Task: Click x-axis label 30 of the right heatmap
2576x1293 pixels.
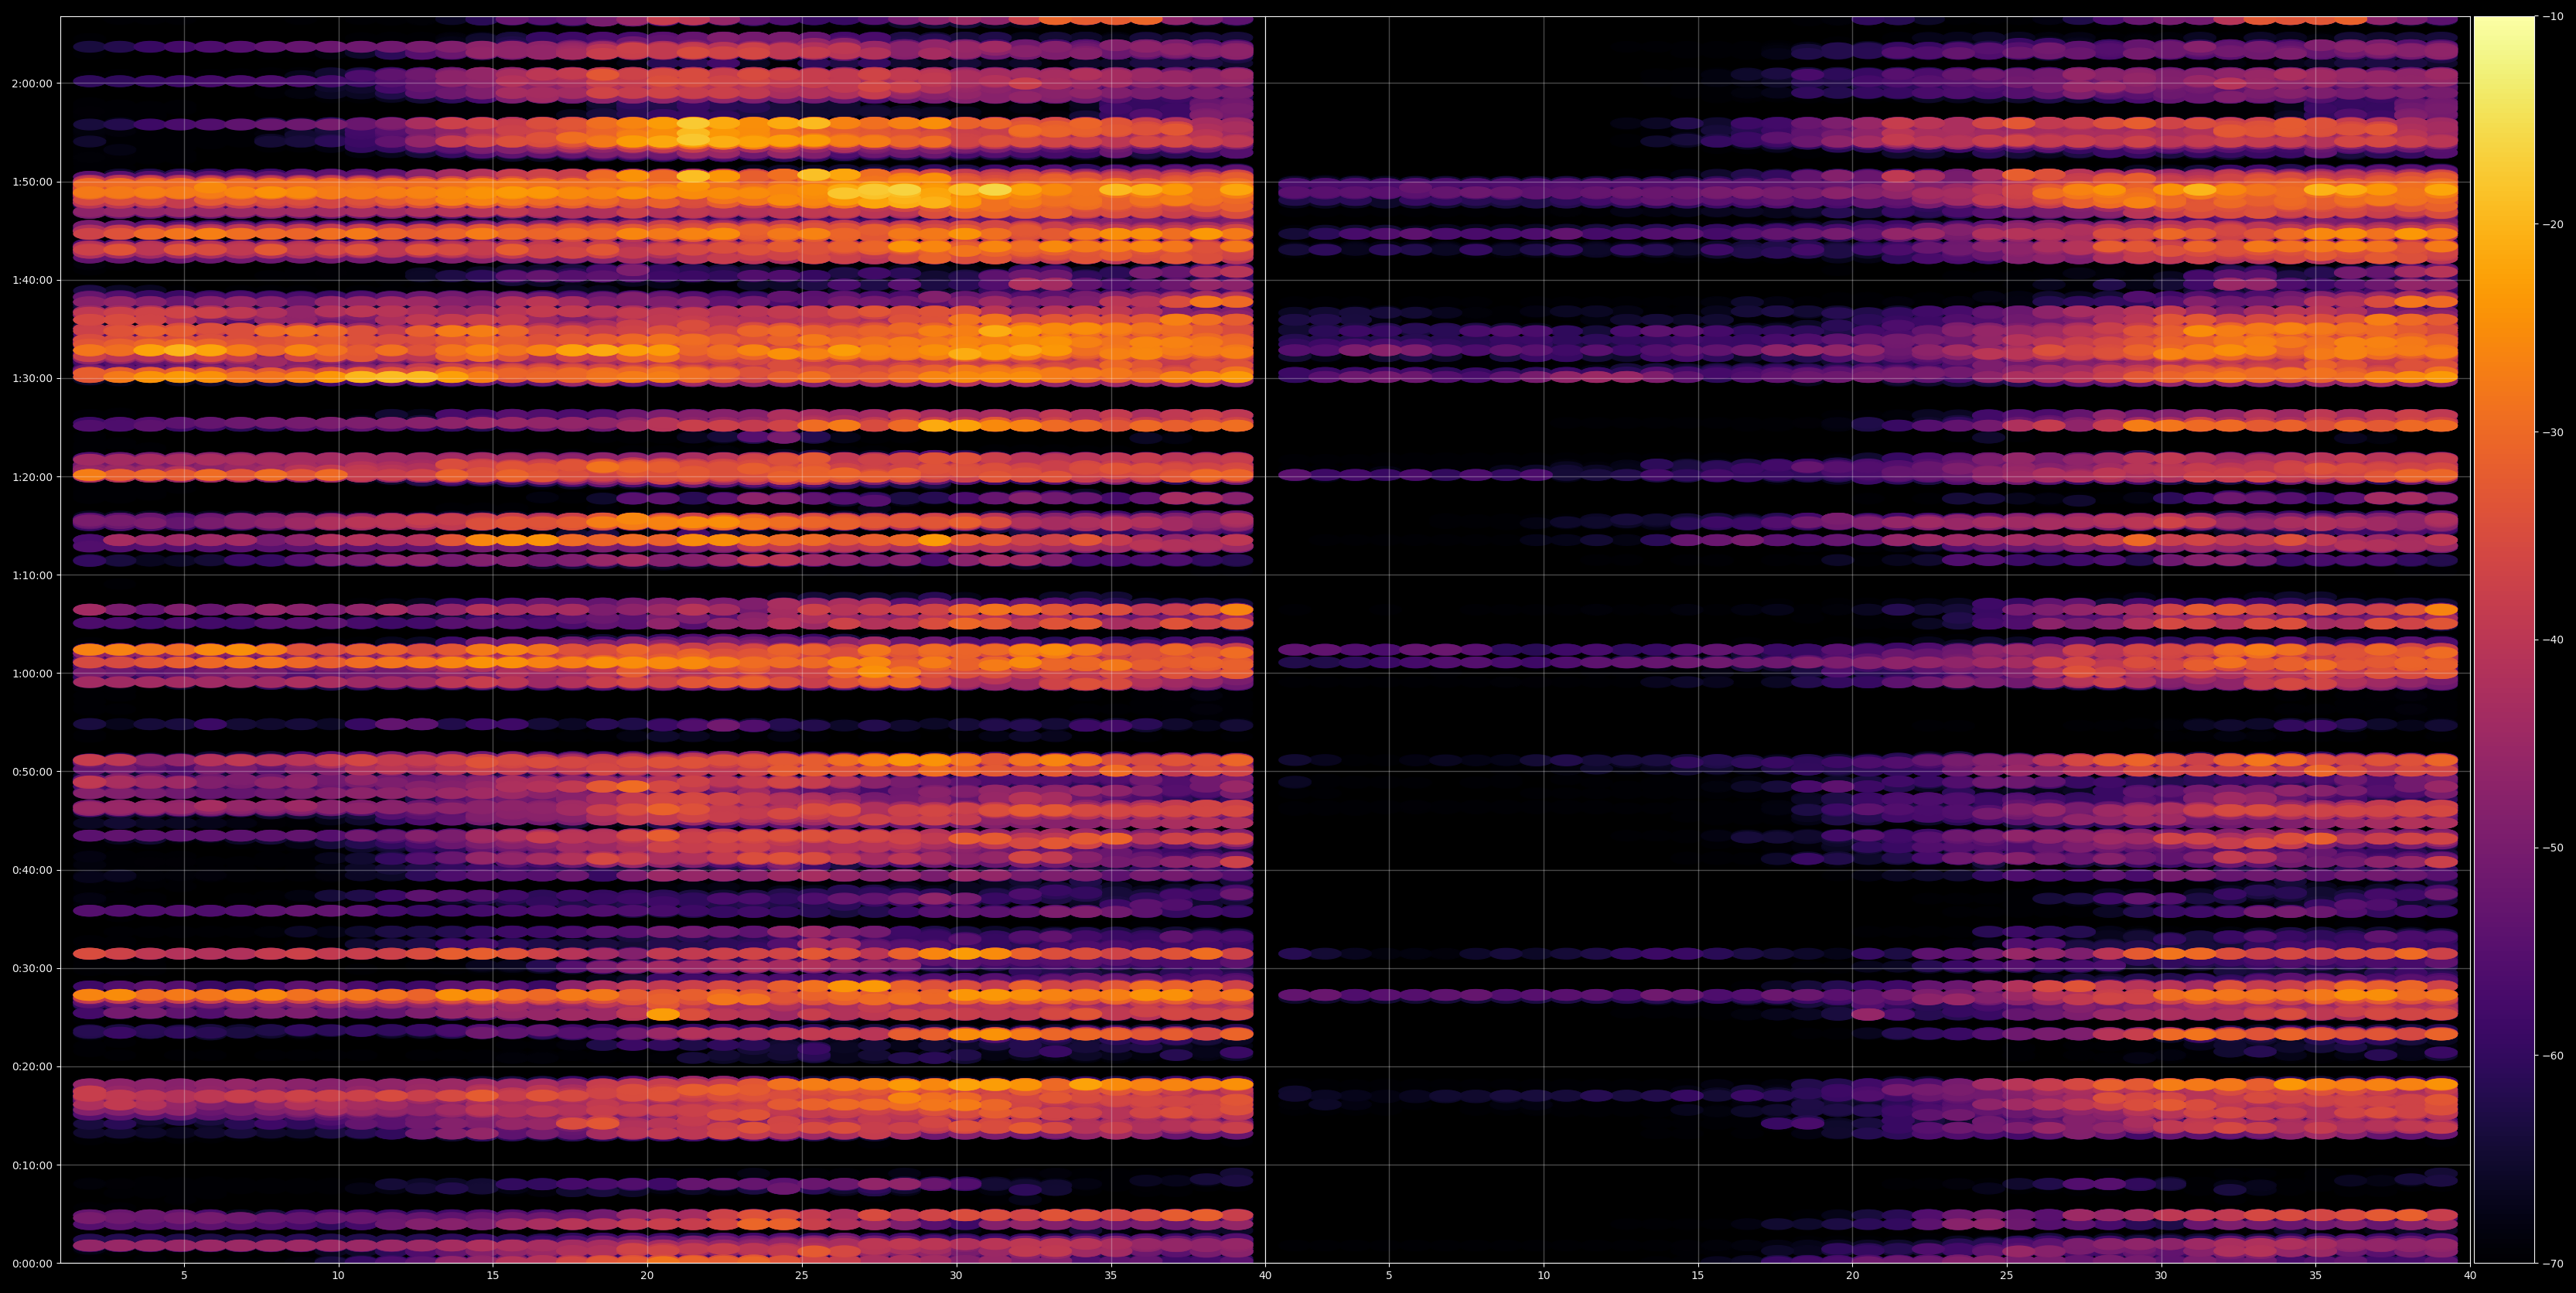Action: click(2161, 1276)
